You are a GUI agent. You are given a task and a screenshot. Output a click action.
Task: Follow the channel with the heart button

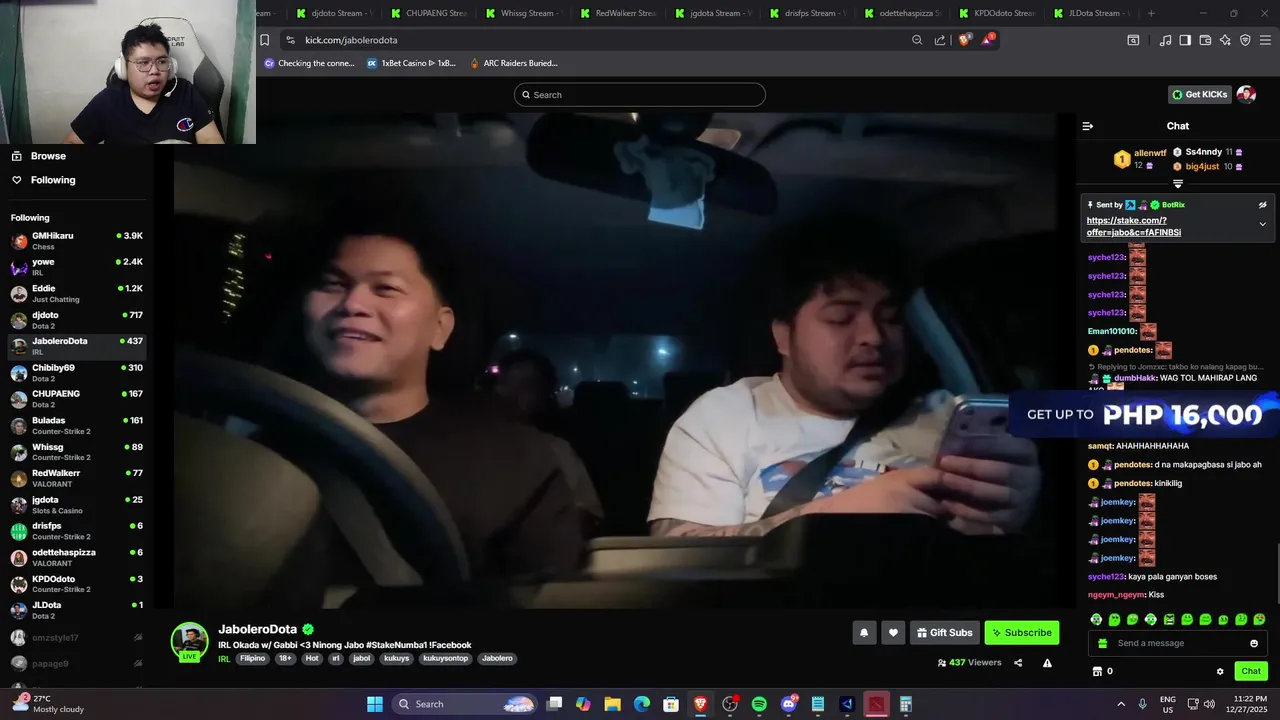point(893,632)
